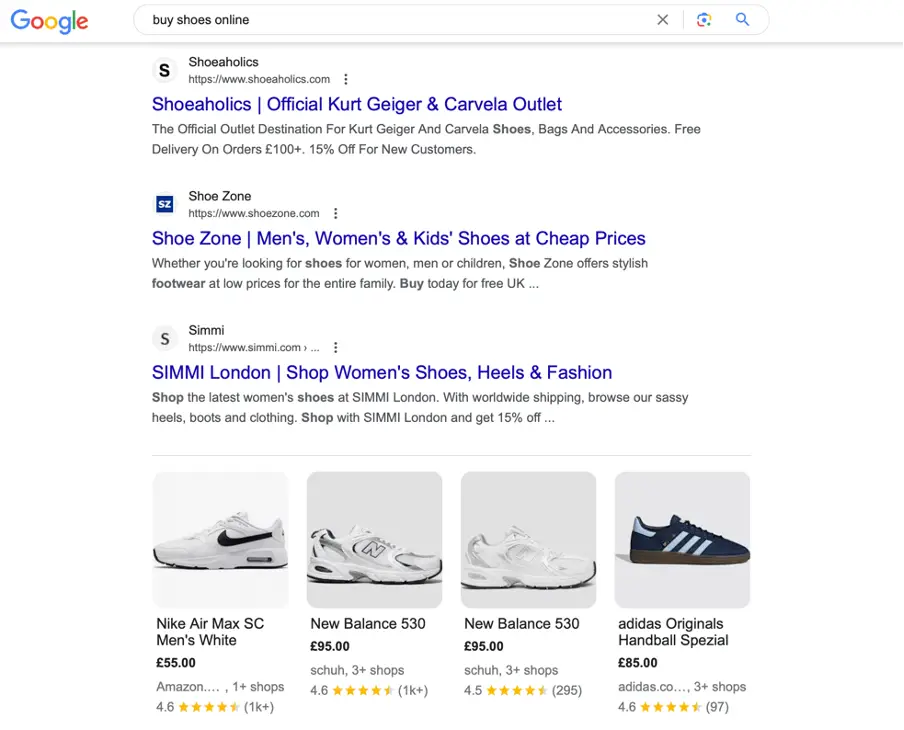904x730 pixels.
Task: Click the Simmi site favicon
Action: (165, 338)
